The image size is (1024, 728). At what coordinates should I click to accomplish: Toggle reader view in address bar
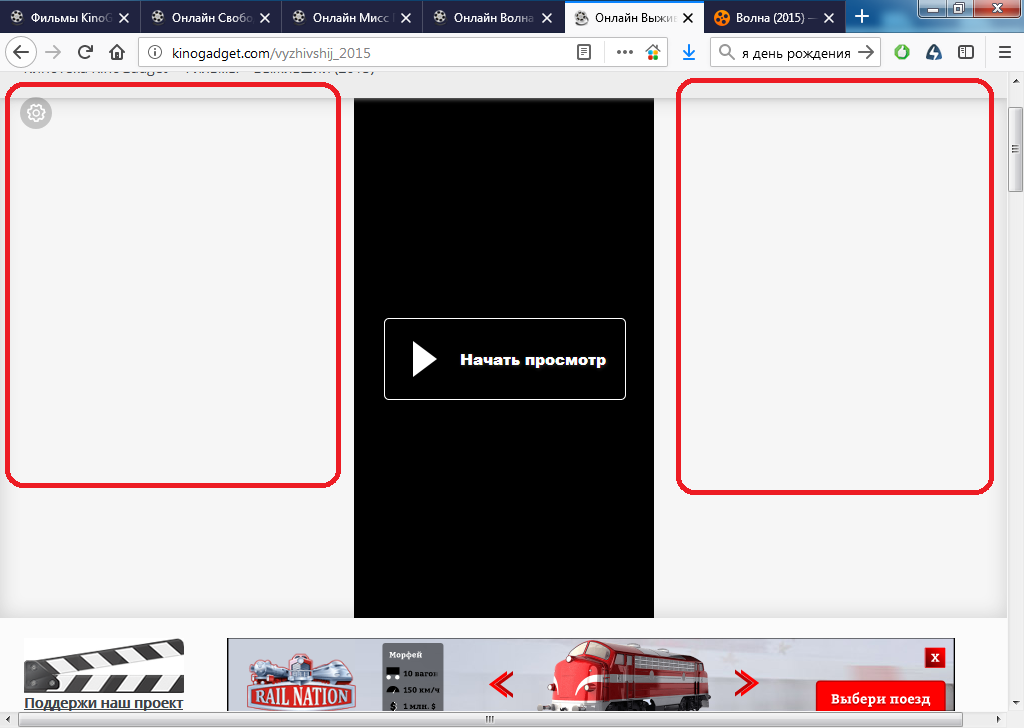[584, 53]
